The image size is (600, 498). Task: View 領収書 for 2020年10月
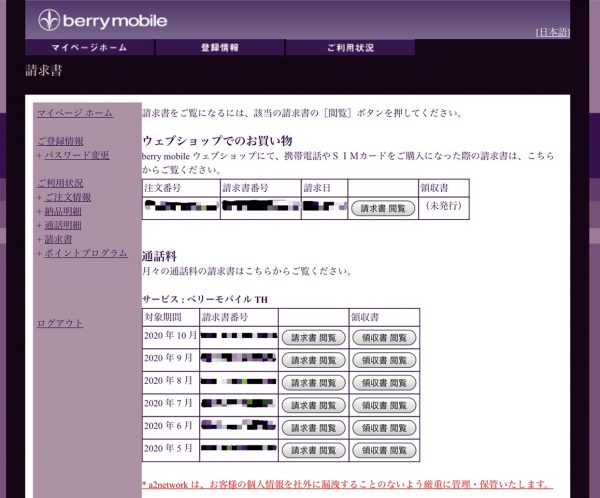(x=384, y=338)
